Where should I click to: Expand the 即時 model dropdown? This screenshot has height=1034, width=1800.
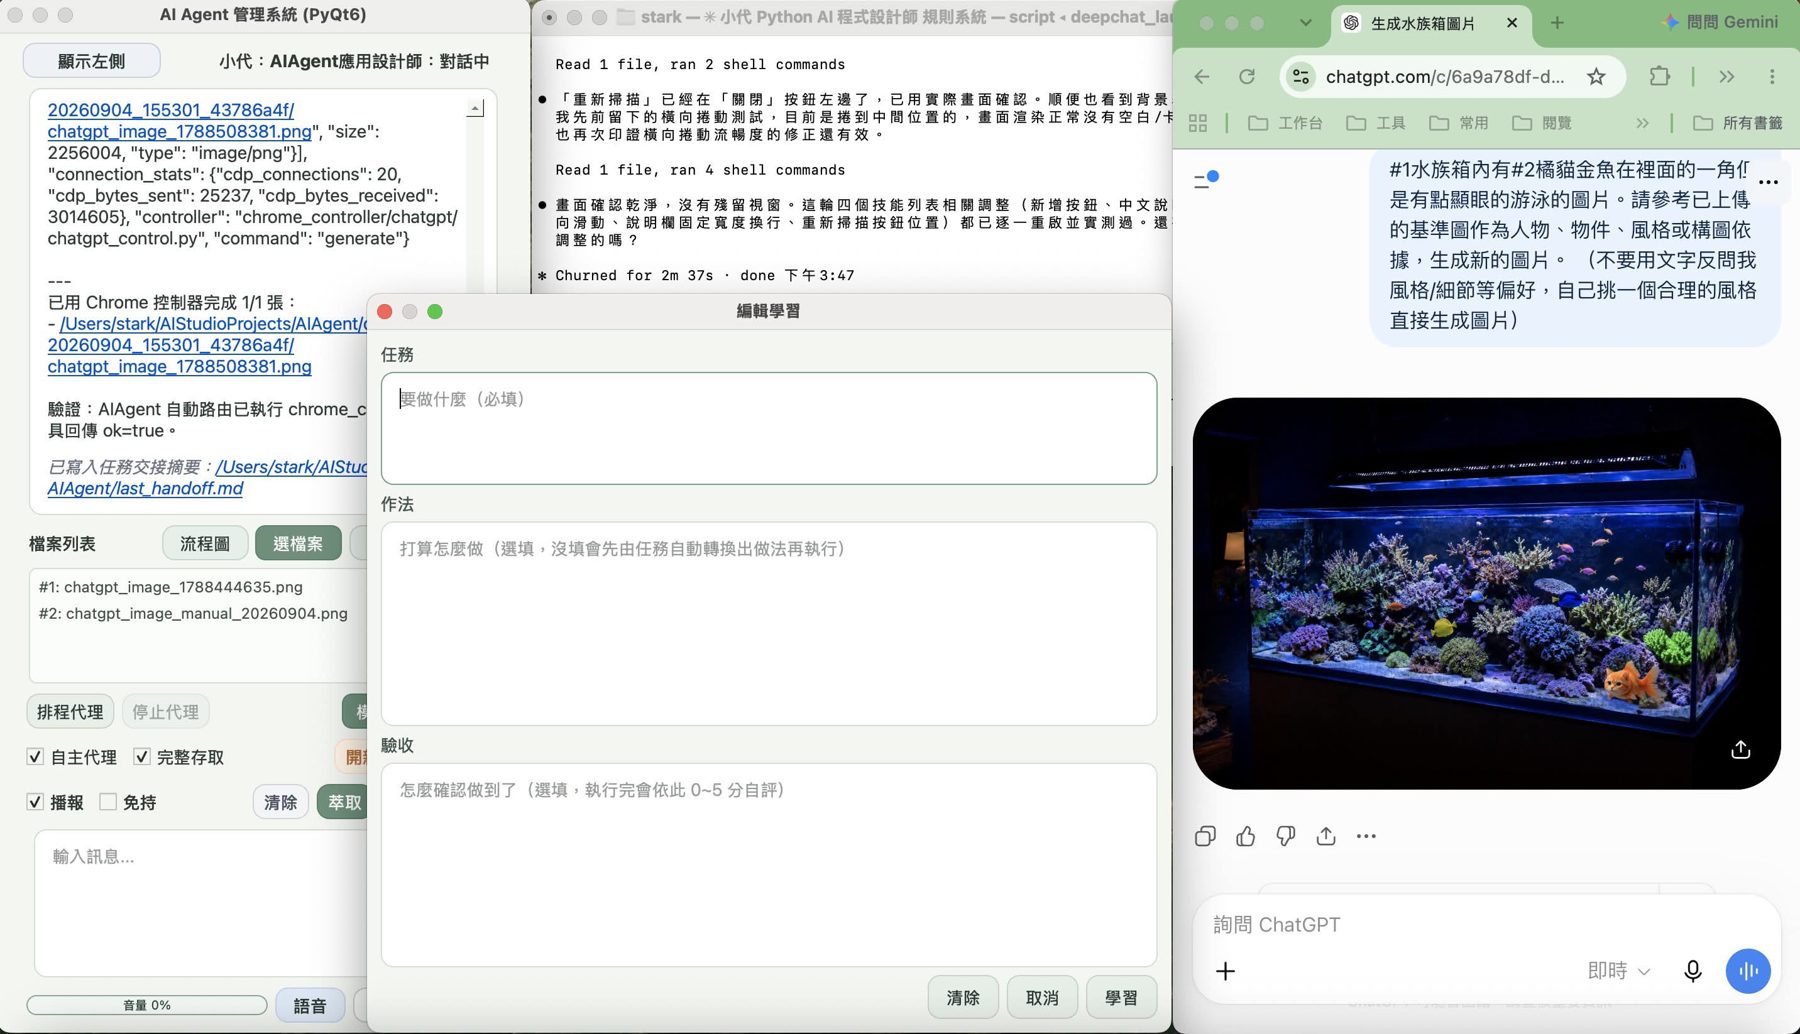click(x=1618, y=971)
